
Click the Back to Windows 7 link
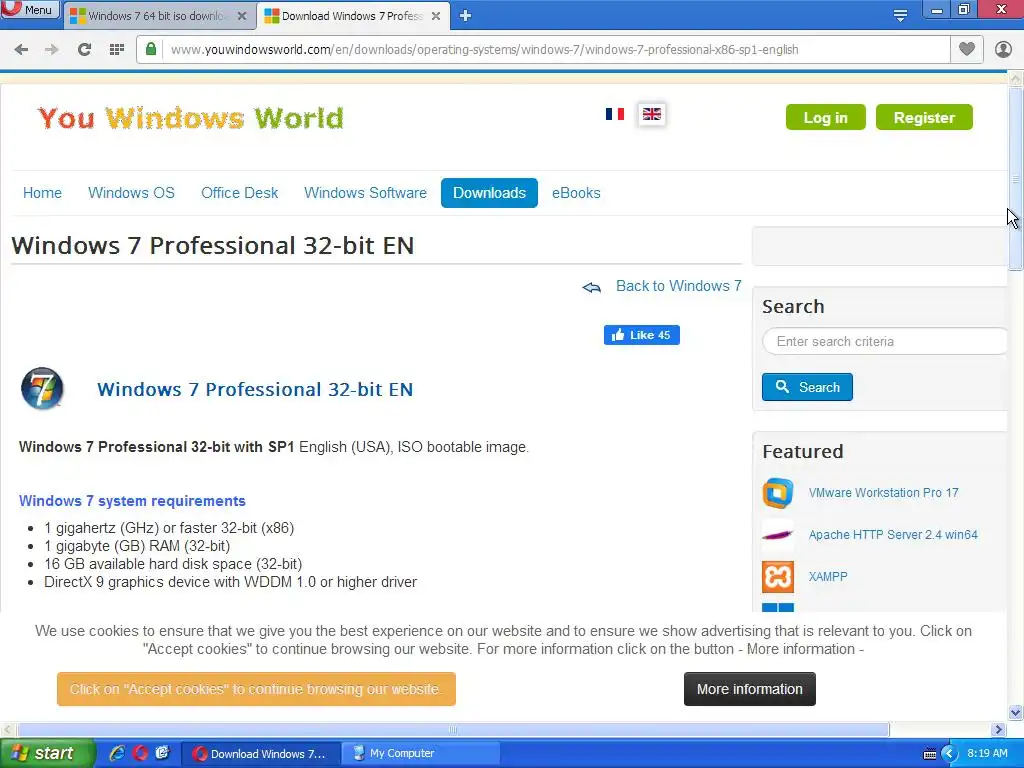(x=679, y=286)
